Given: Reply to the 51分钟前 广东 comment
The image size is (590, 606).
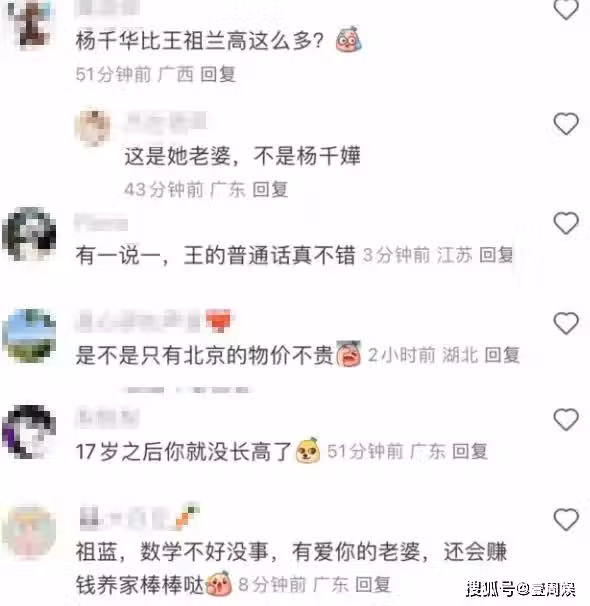Looking at the screenshot, I should tap(470, 451).
